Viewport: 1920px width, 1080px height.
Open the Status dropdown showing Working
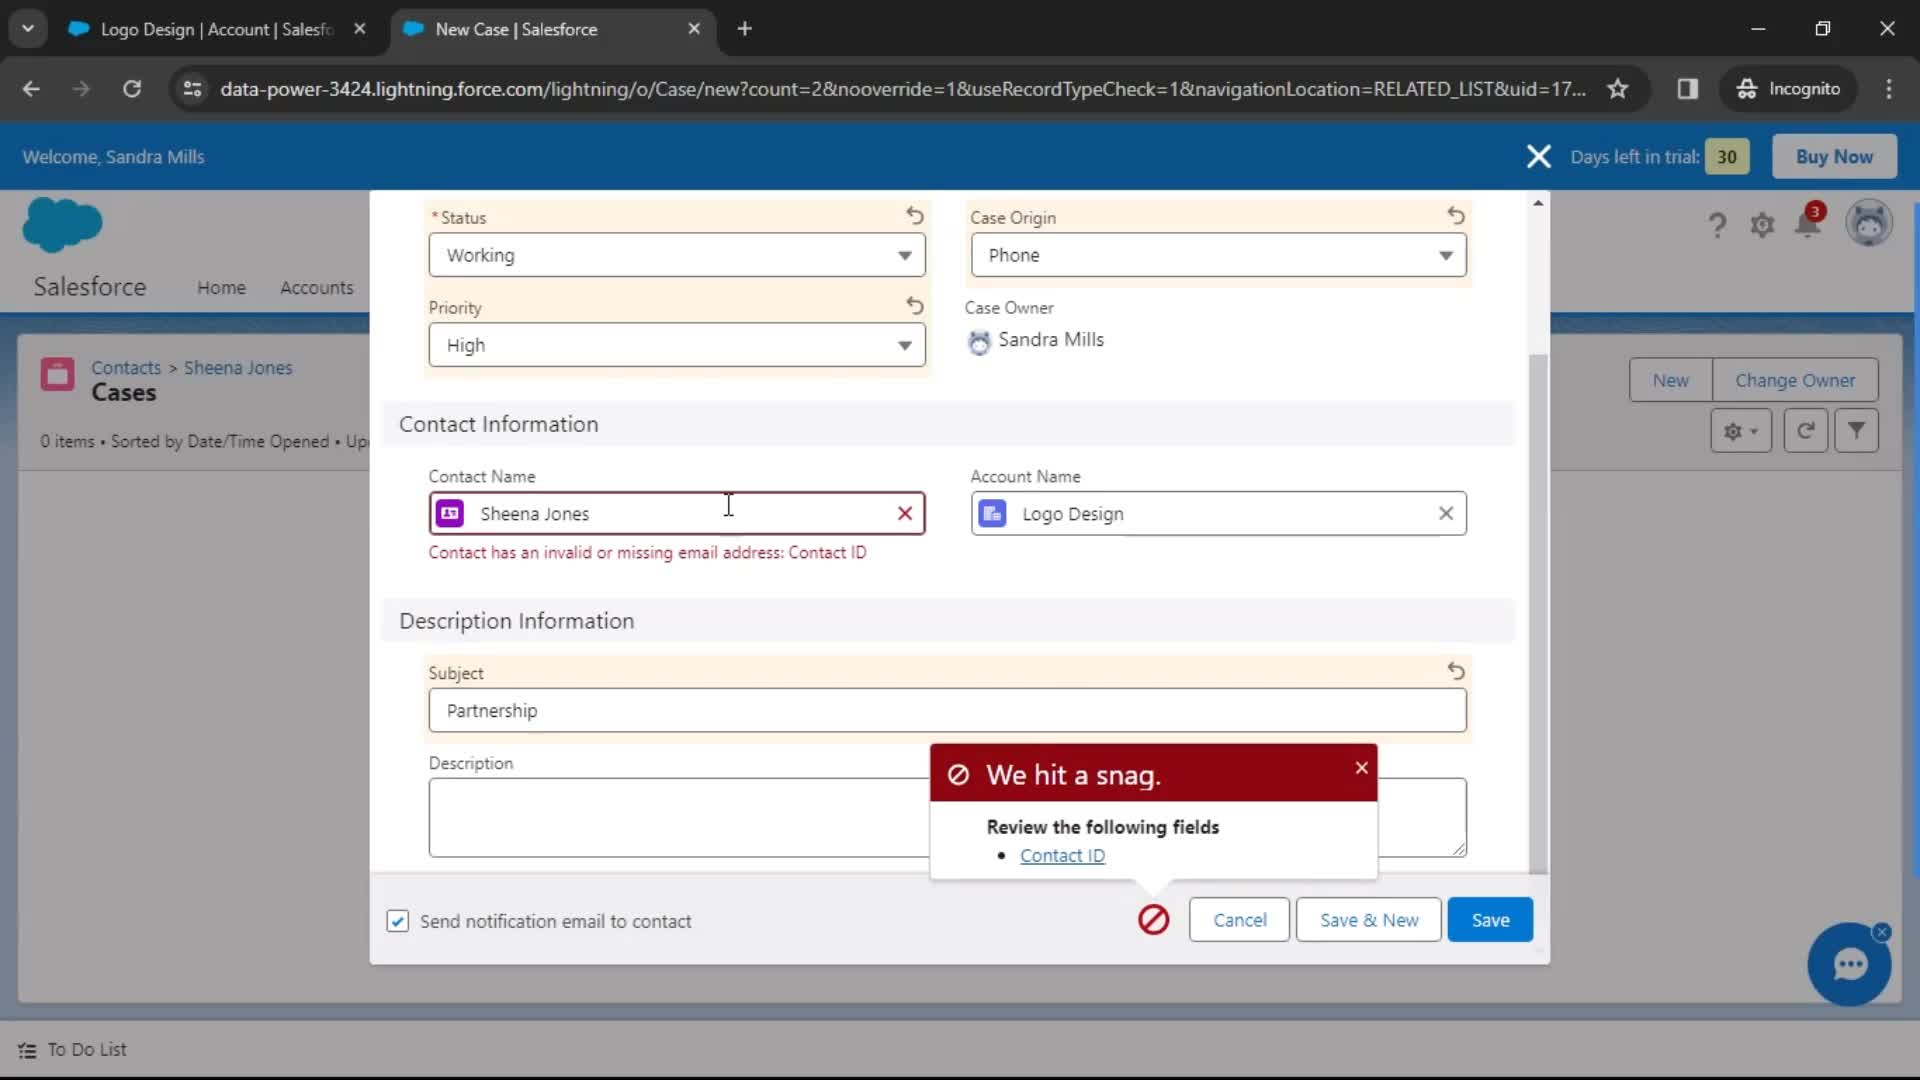tap(677, 255)
